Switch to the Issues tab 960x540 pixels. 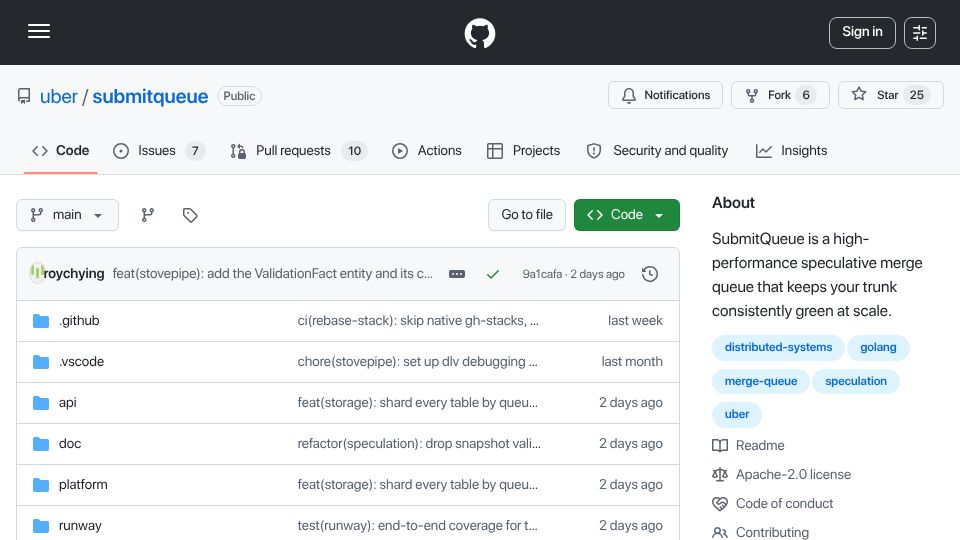[159, 151]
